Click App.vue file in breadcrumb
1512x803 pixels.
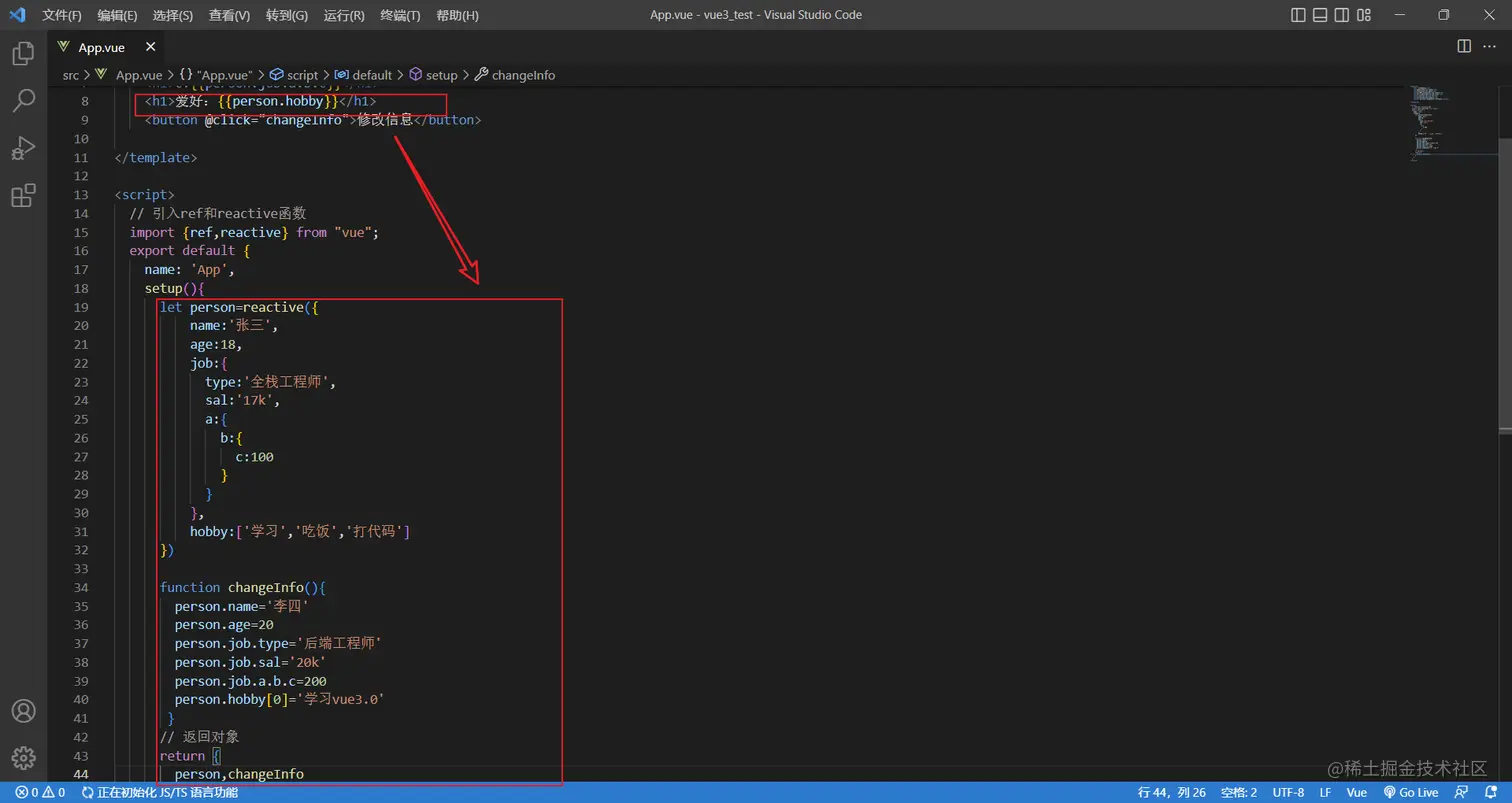(129, 75)
